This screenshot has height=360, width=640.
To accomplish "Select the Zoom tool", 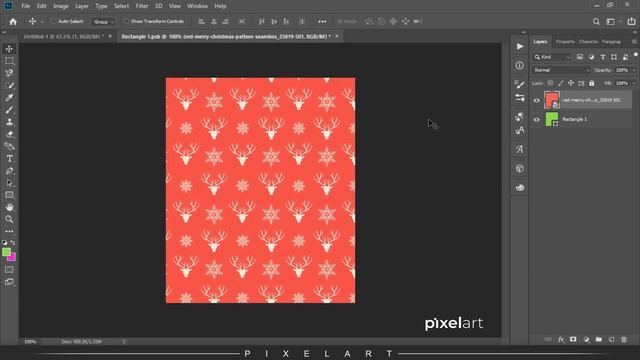I will click(x=9, y=220).
